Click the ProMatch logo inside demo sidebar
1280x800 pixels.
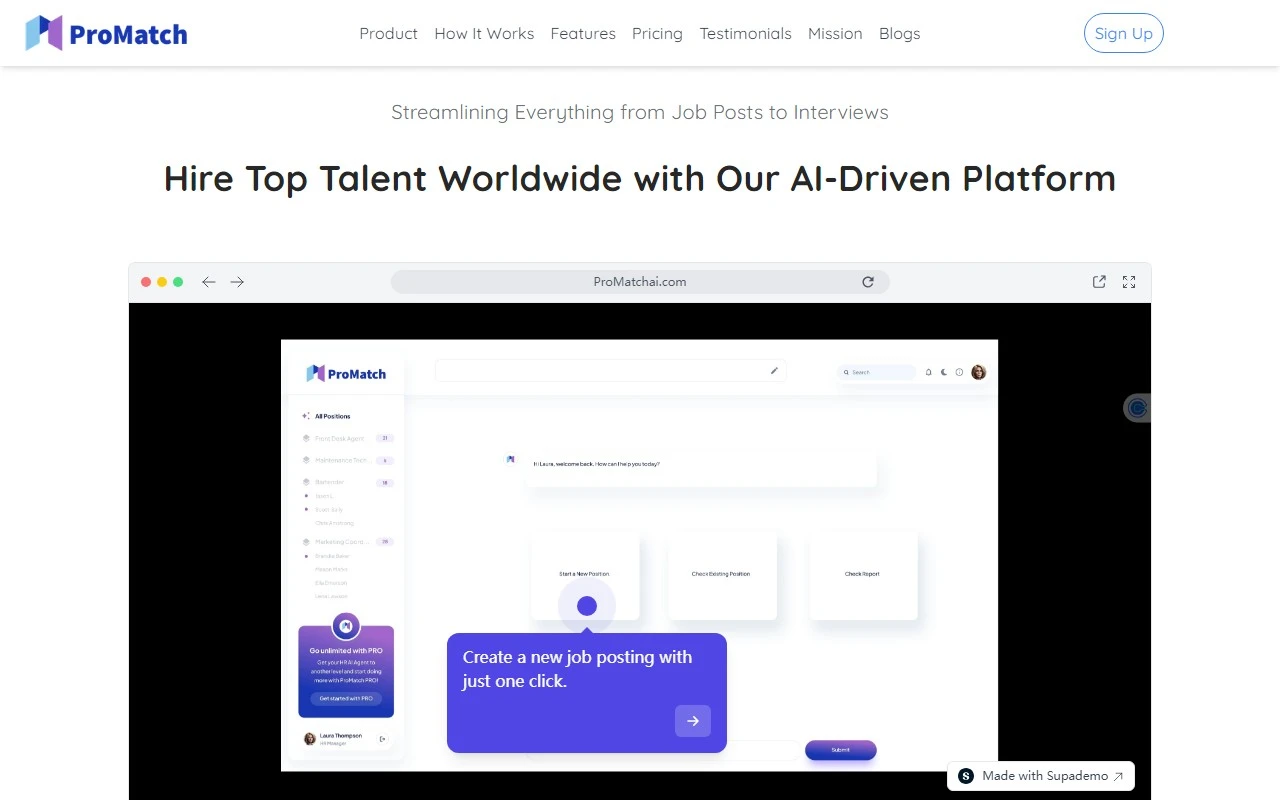pyautogui.click(x=346, y=374)
